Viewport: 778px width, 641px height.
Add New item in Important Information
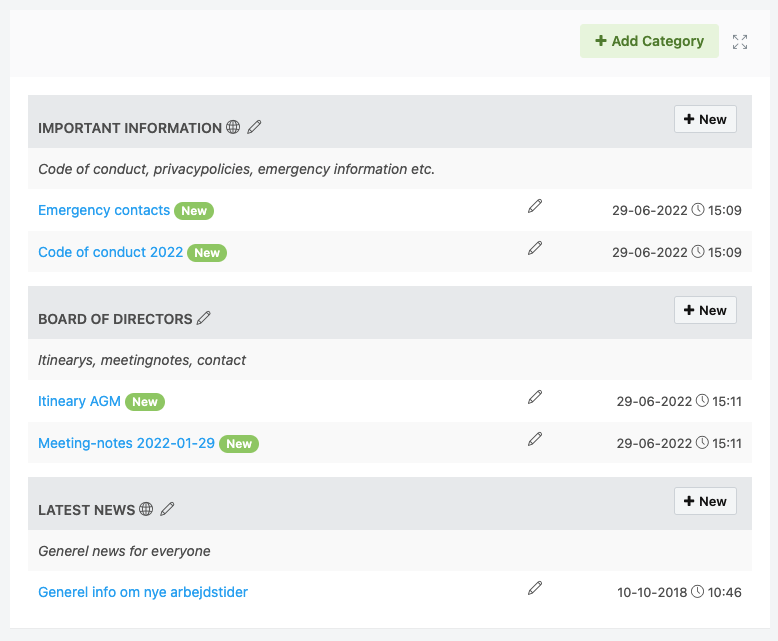(x=705, y=119)
